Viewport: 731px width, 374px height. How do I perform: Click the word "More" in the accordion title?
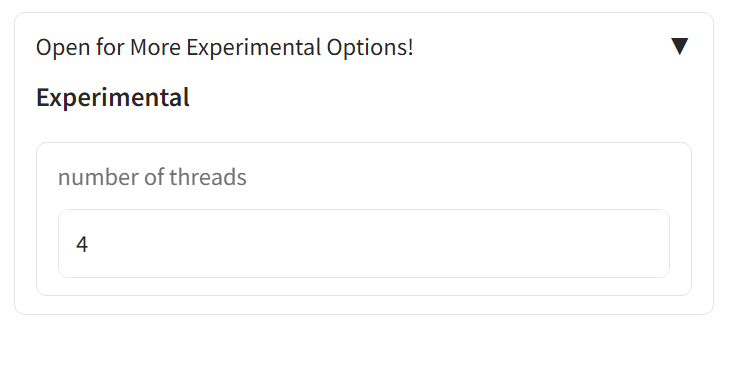click(x=155, y=47)
